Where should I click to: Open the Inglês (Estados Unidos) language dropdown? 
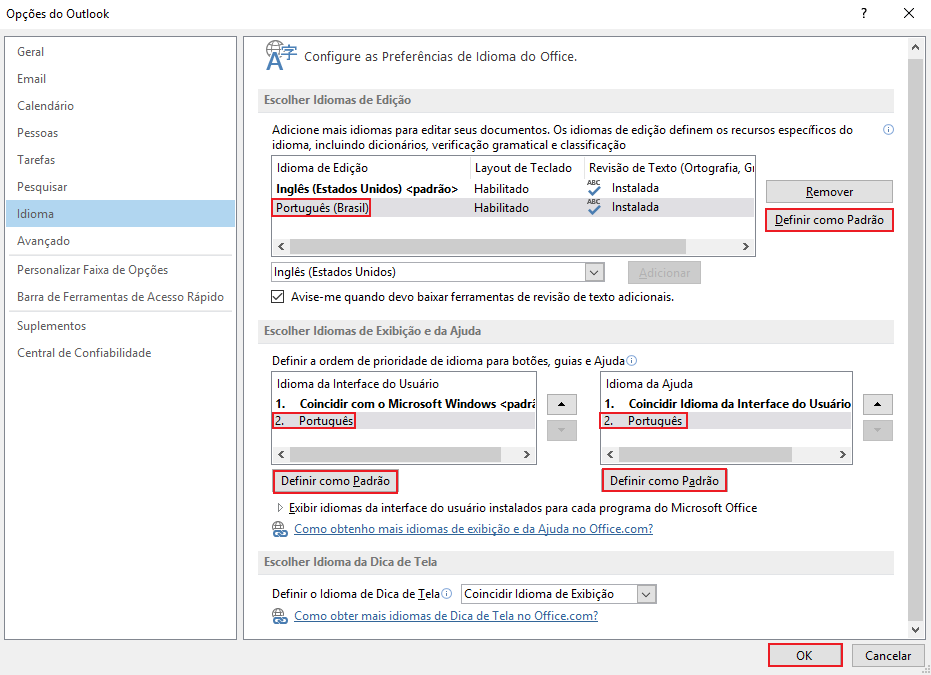pos(594,272)
